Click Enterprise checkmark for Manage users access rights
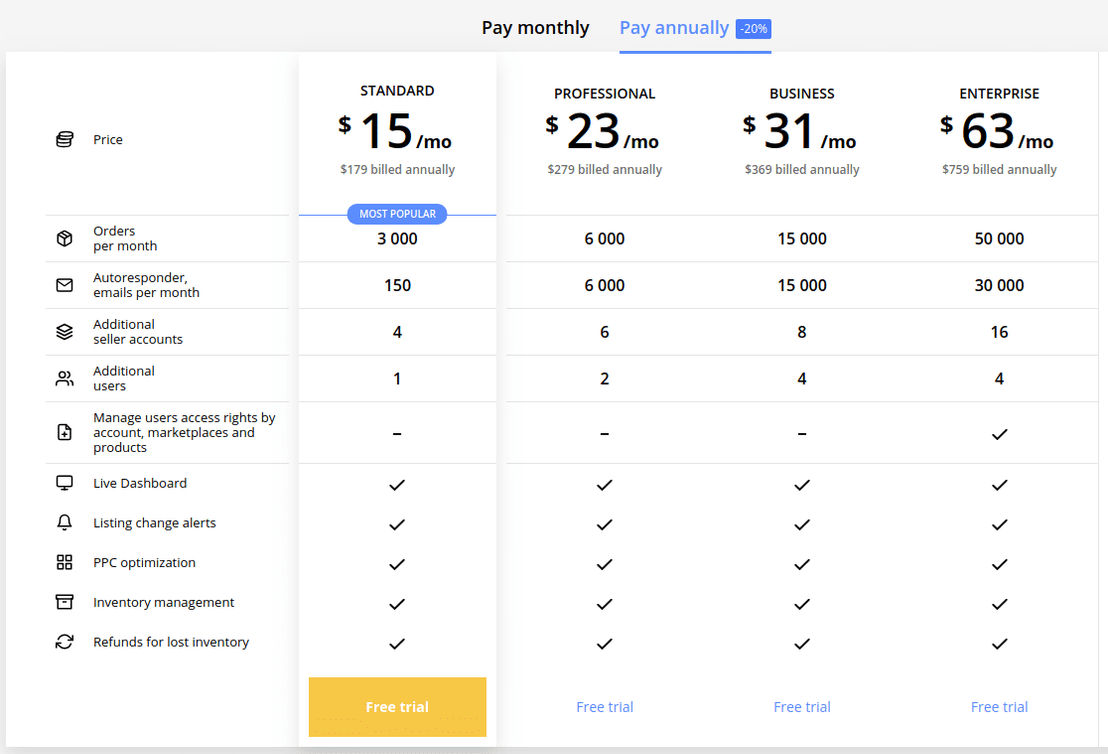 tap(999, 434)
